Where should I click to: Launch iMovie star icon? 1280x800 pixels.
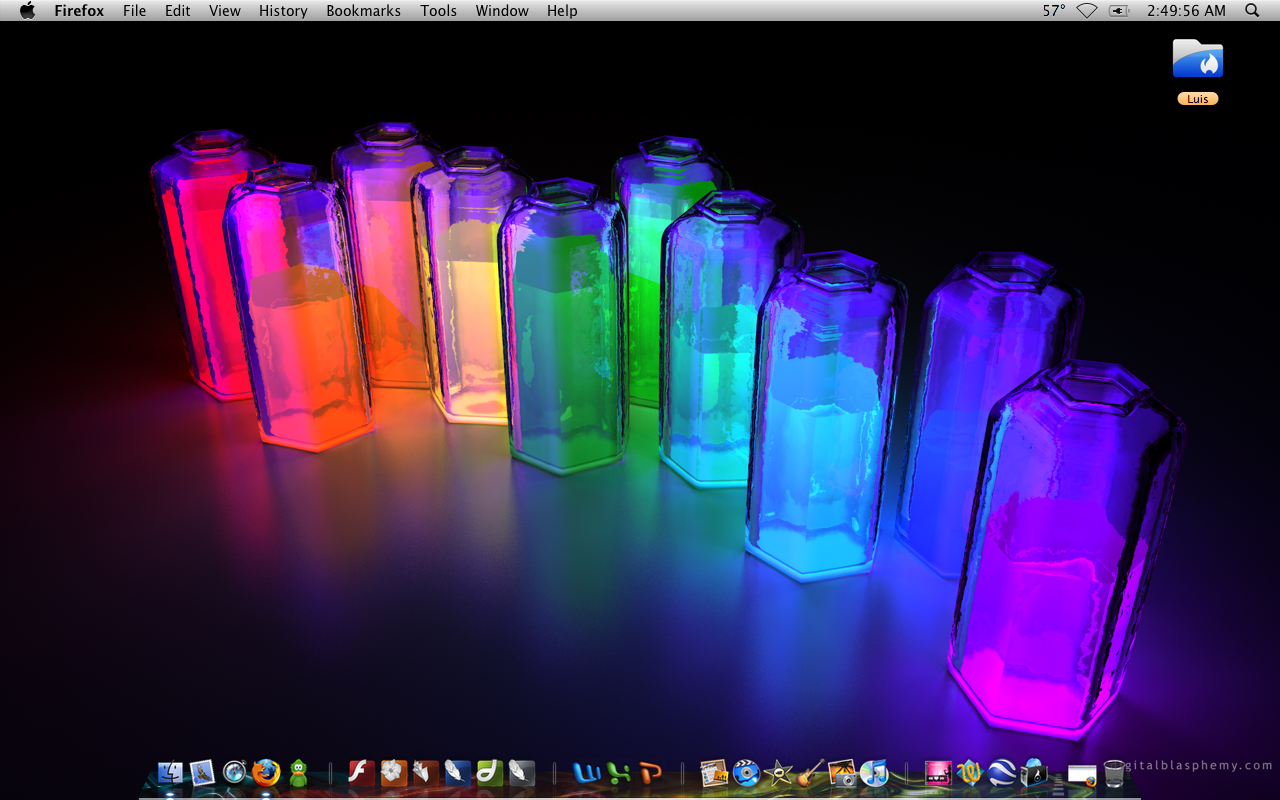click(x=778, y=773)
